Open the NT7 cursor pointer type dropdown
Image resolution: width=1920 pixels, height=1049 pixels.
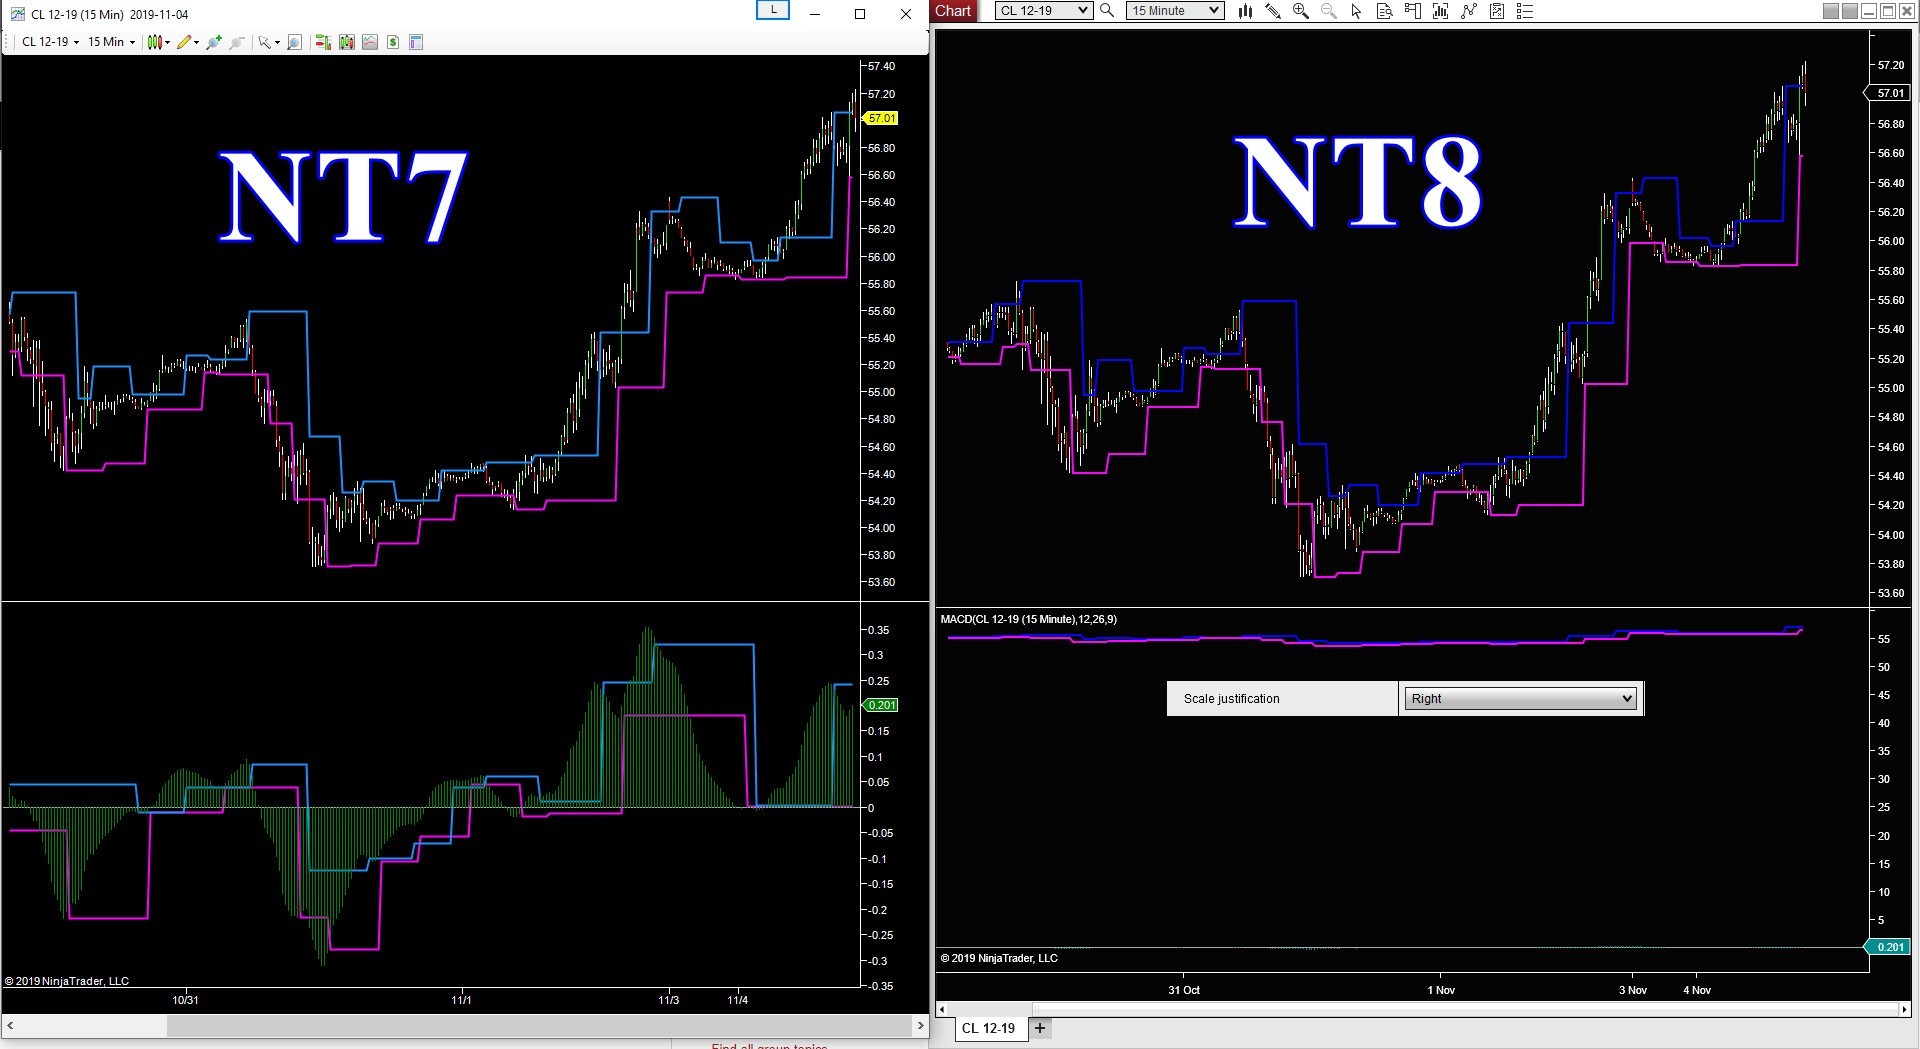pos(268,42)
